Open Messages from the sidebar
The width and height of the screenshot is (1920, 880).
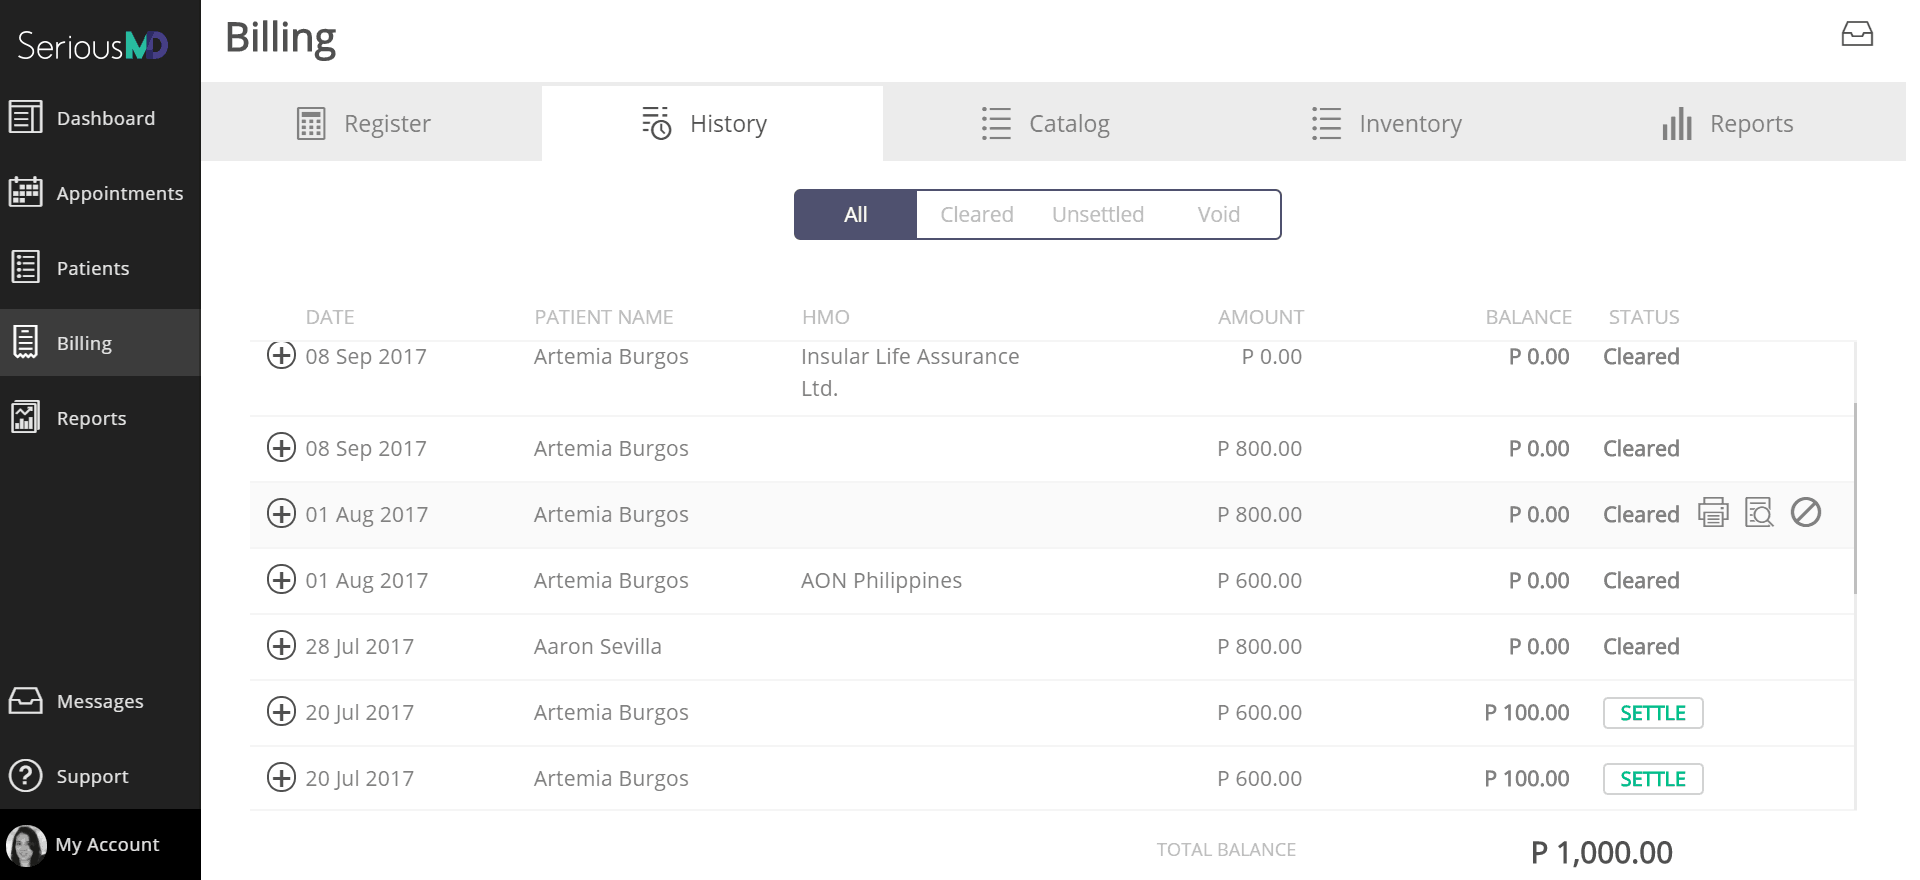pos(100,701)
